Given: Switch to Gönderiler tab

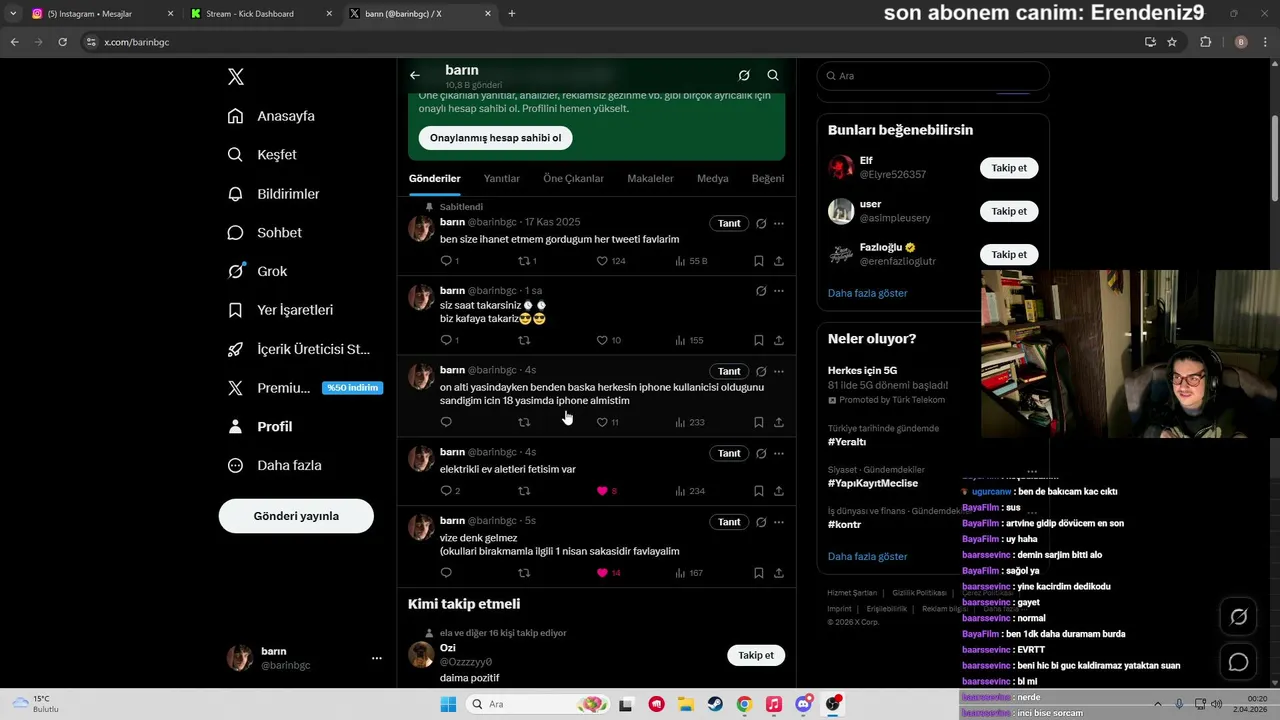Looking at the screenshot, I should pos(435,179).
